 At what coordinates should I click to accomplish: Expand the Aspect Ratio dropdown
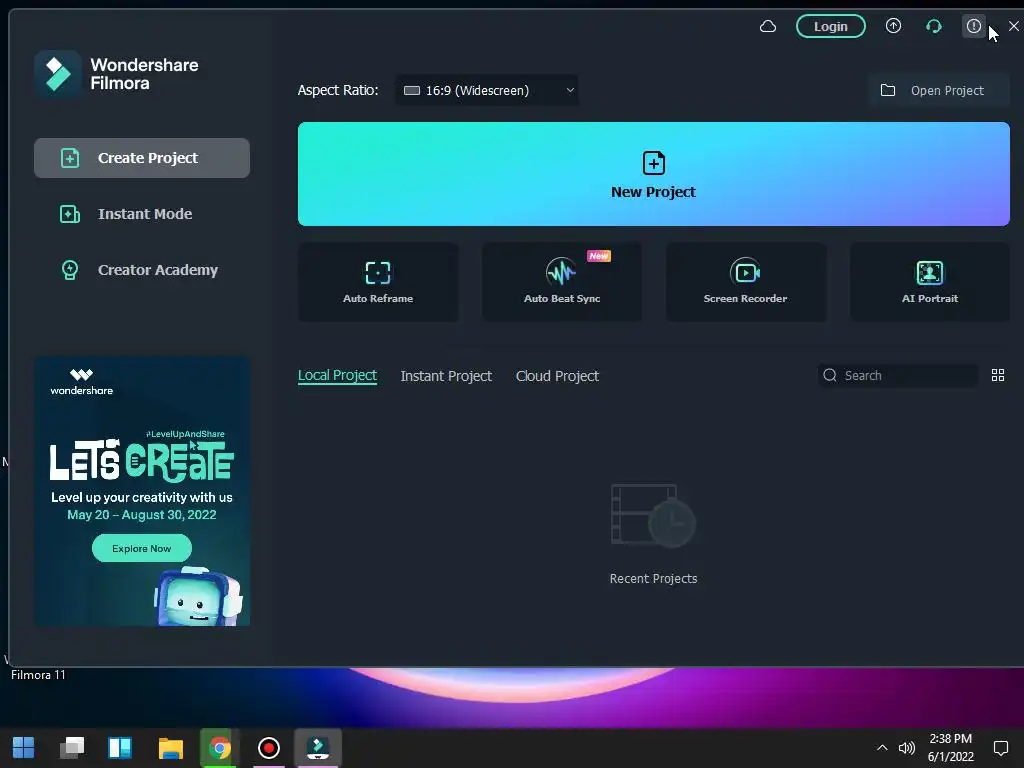(487, 90)
